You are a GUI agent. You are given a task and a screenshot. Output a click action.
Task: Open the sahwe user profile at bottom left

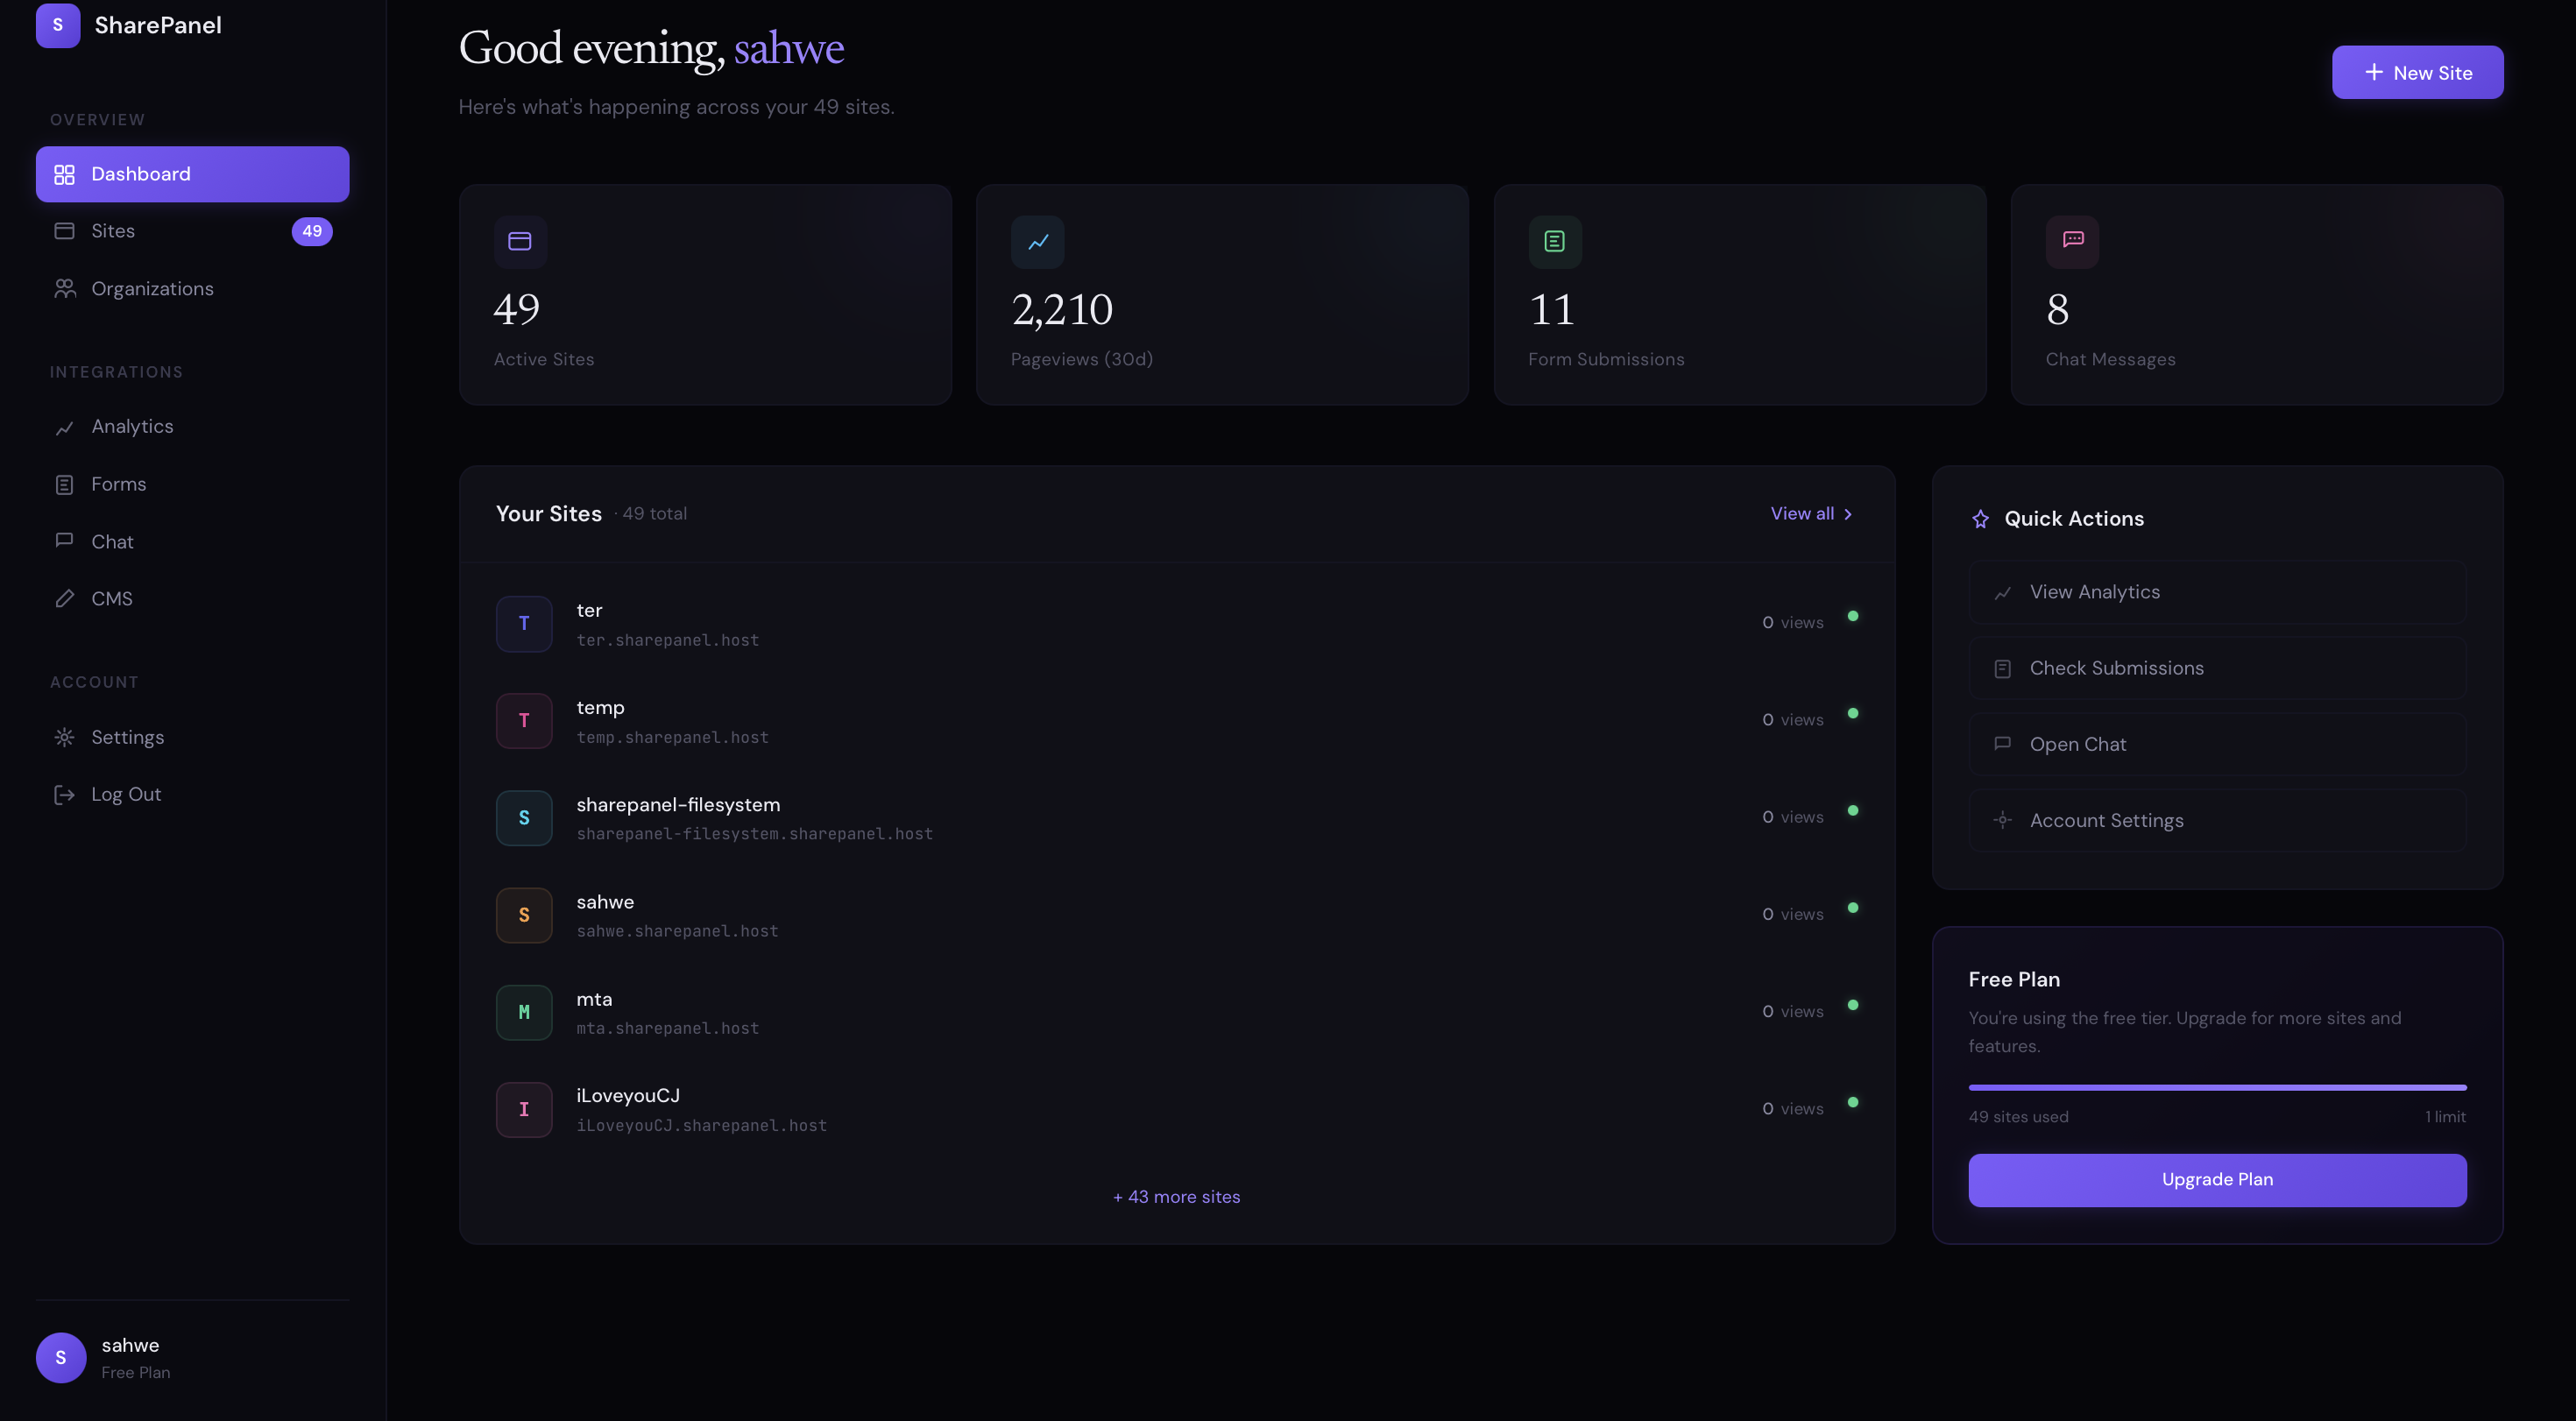129,1357
